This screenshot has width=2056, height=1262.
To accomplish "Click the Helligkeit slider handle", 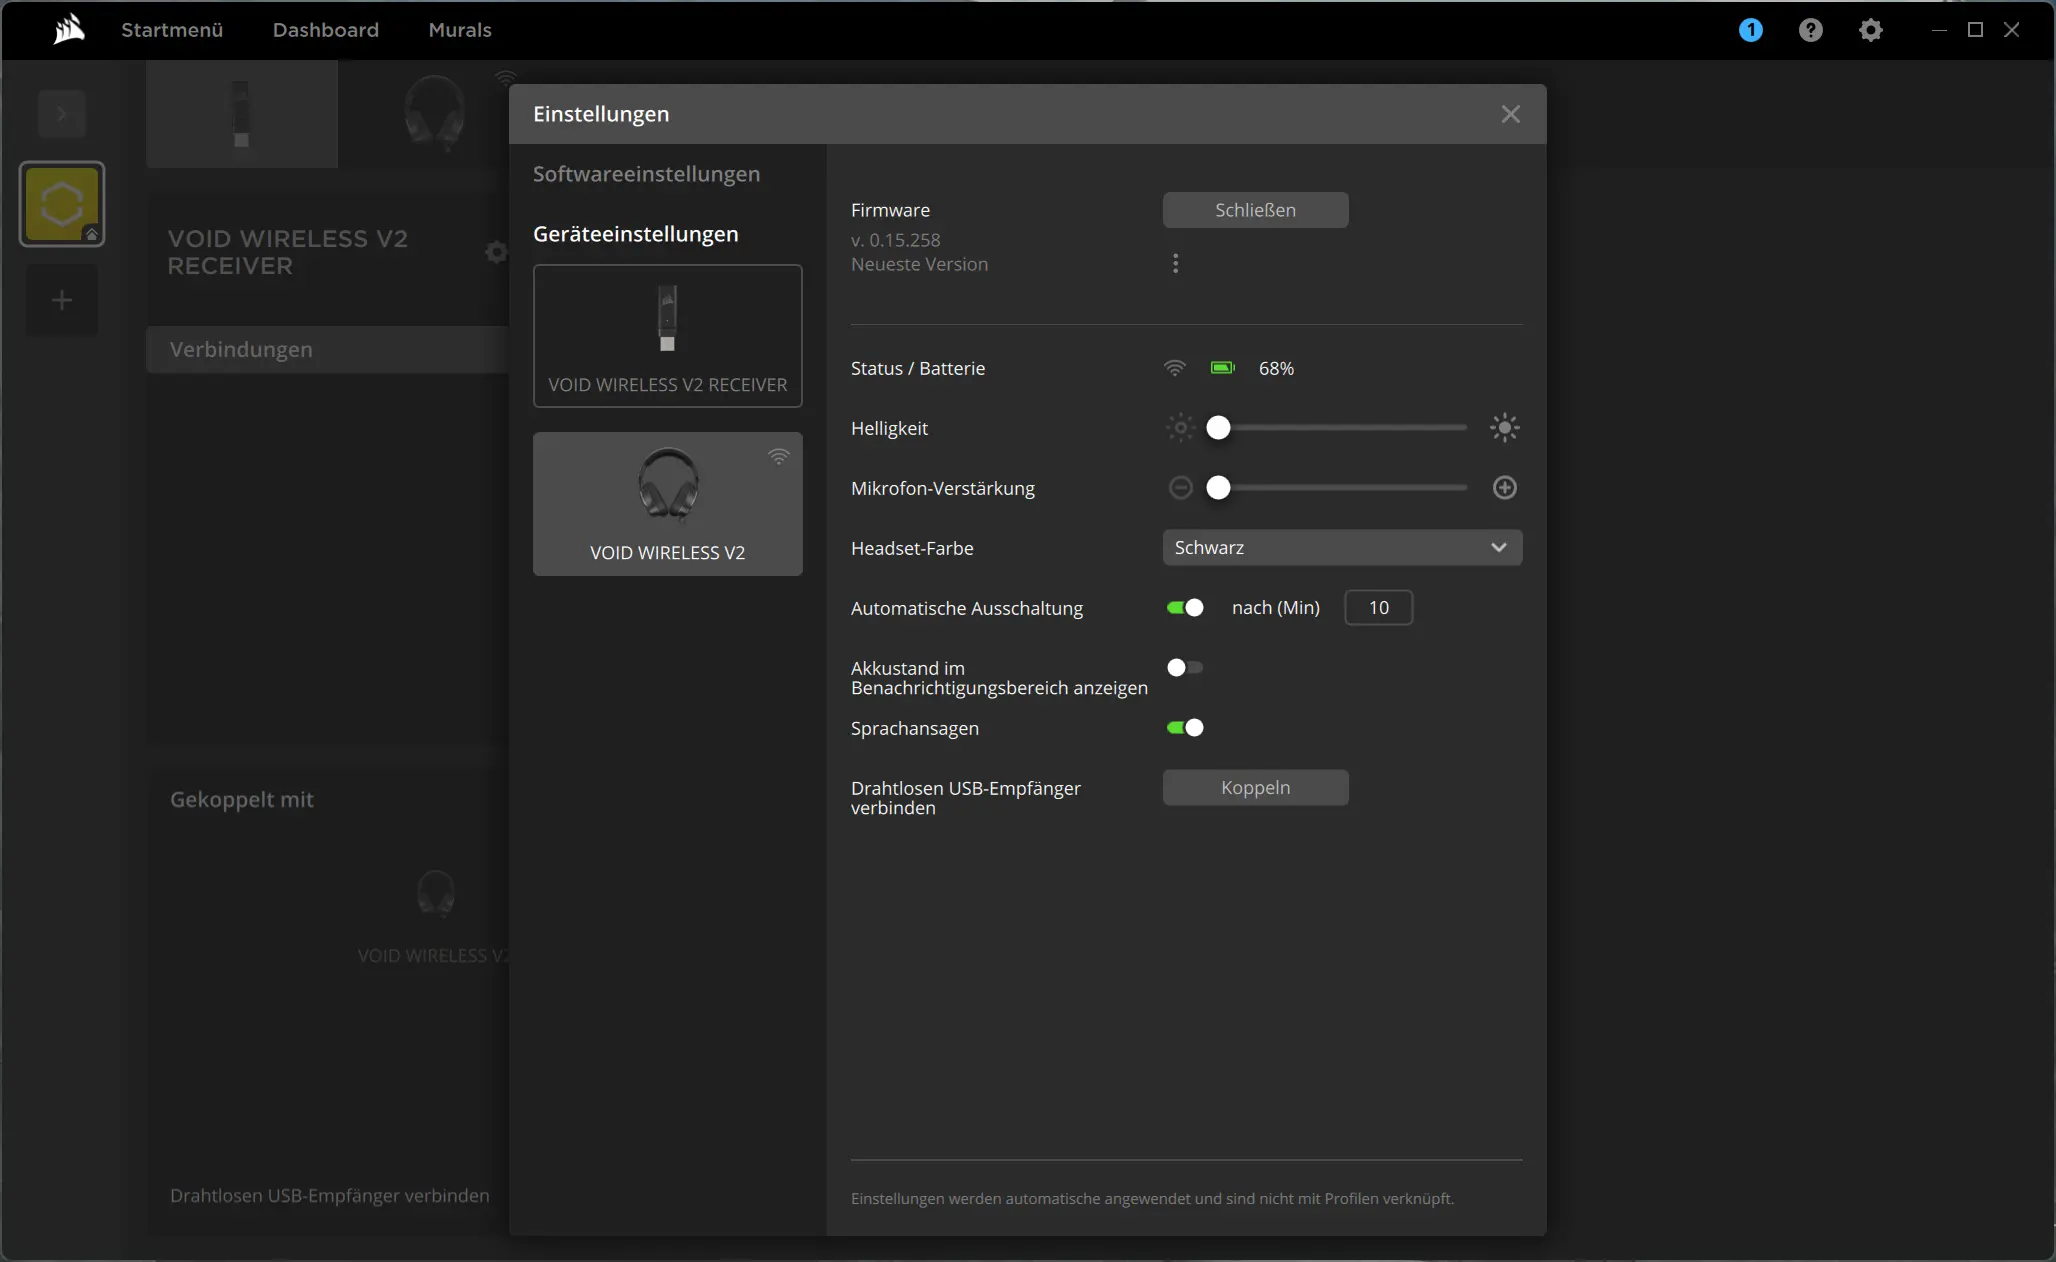I will coord(1218,428).
